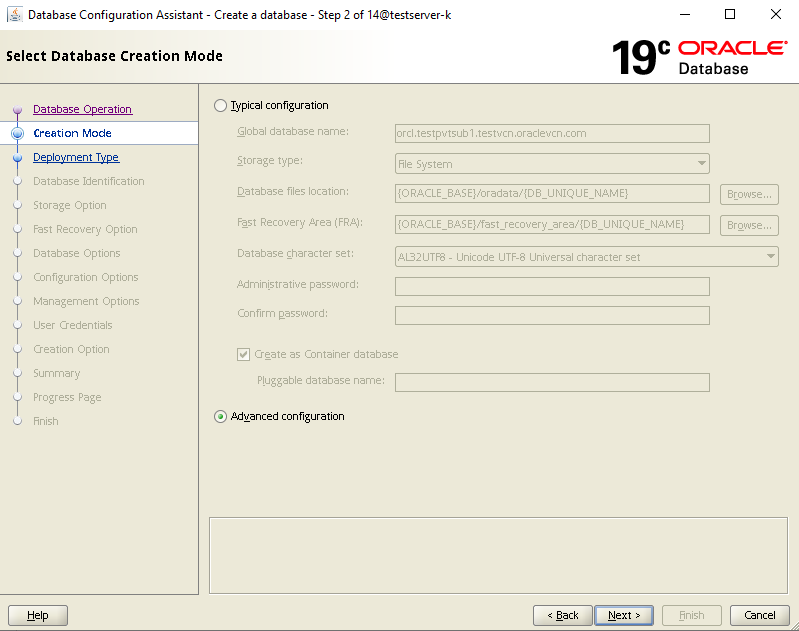The width and height of the screenshot is (799, 631).
Task: Click the Fast Recovery Area field
Action: (x=552, y=225)
